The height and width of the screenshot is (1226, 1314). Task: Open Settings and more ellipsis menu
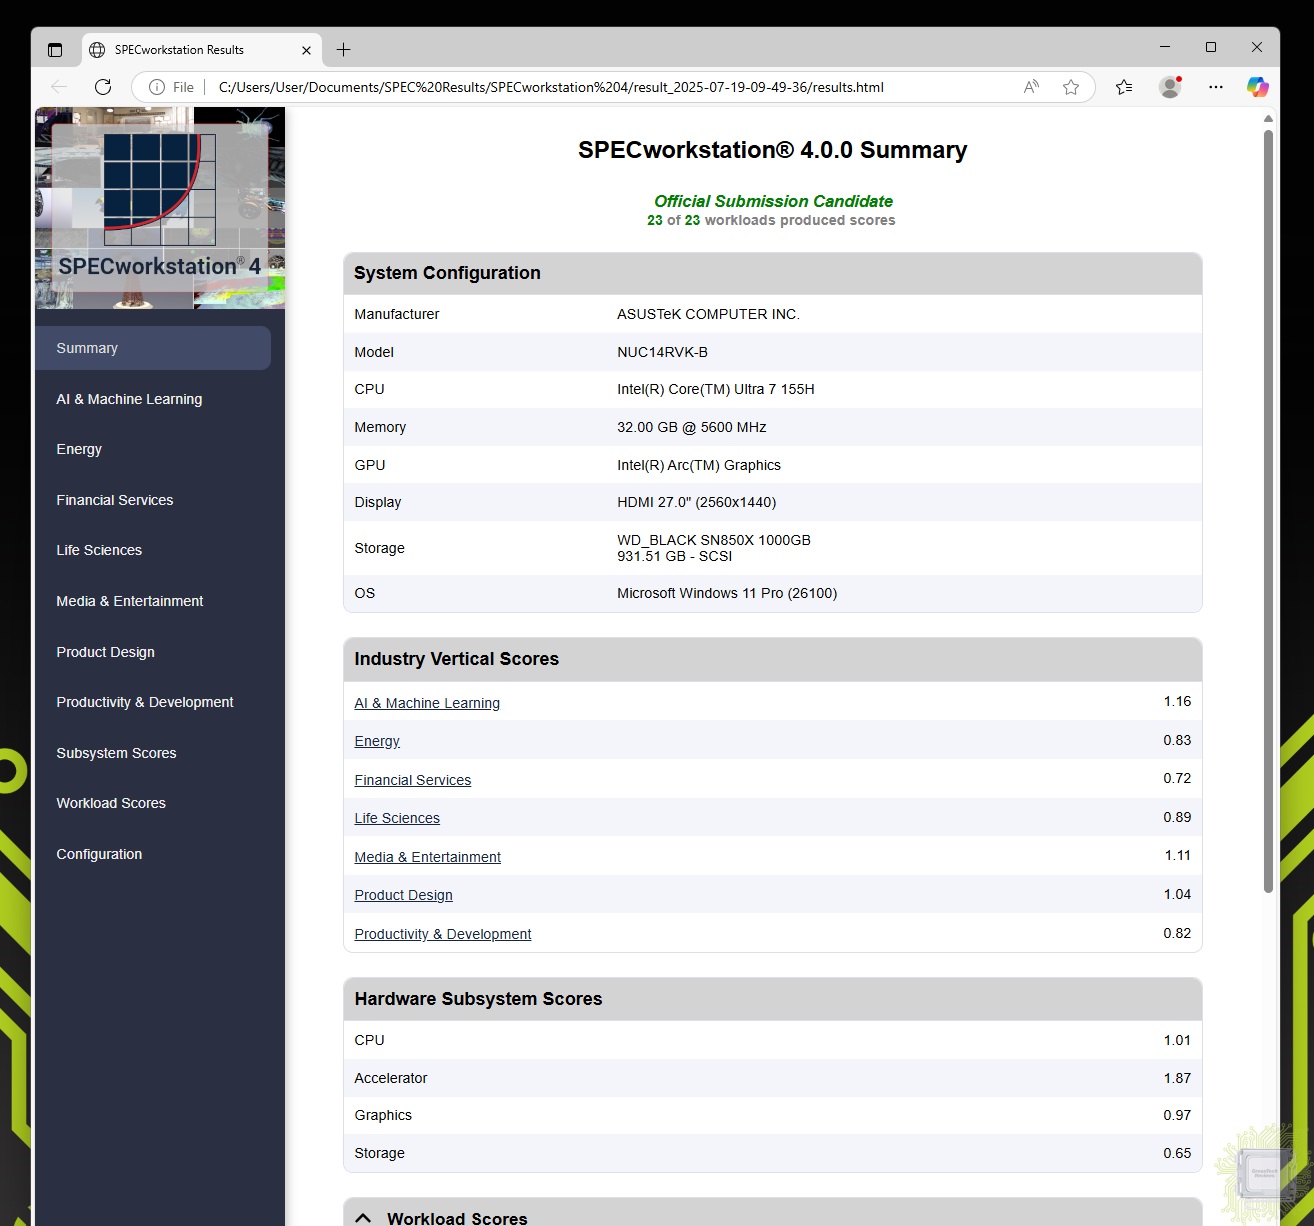pos(1215,87)
